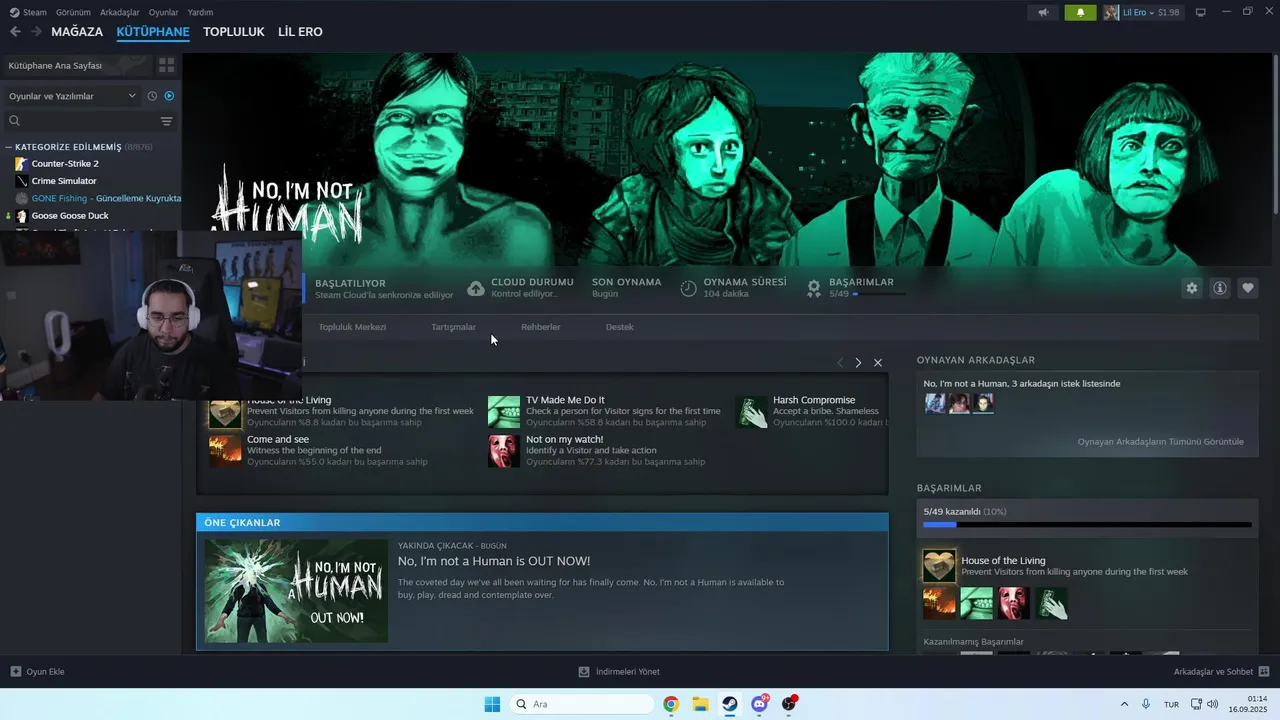
Task: Toggle ready-to-play games filter
Action: click(x=169, y=96)
